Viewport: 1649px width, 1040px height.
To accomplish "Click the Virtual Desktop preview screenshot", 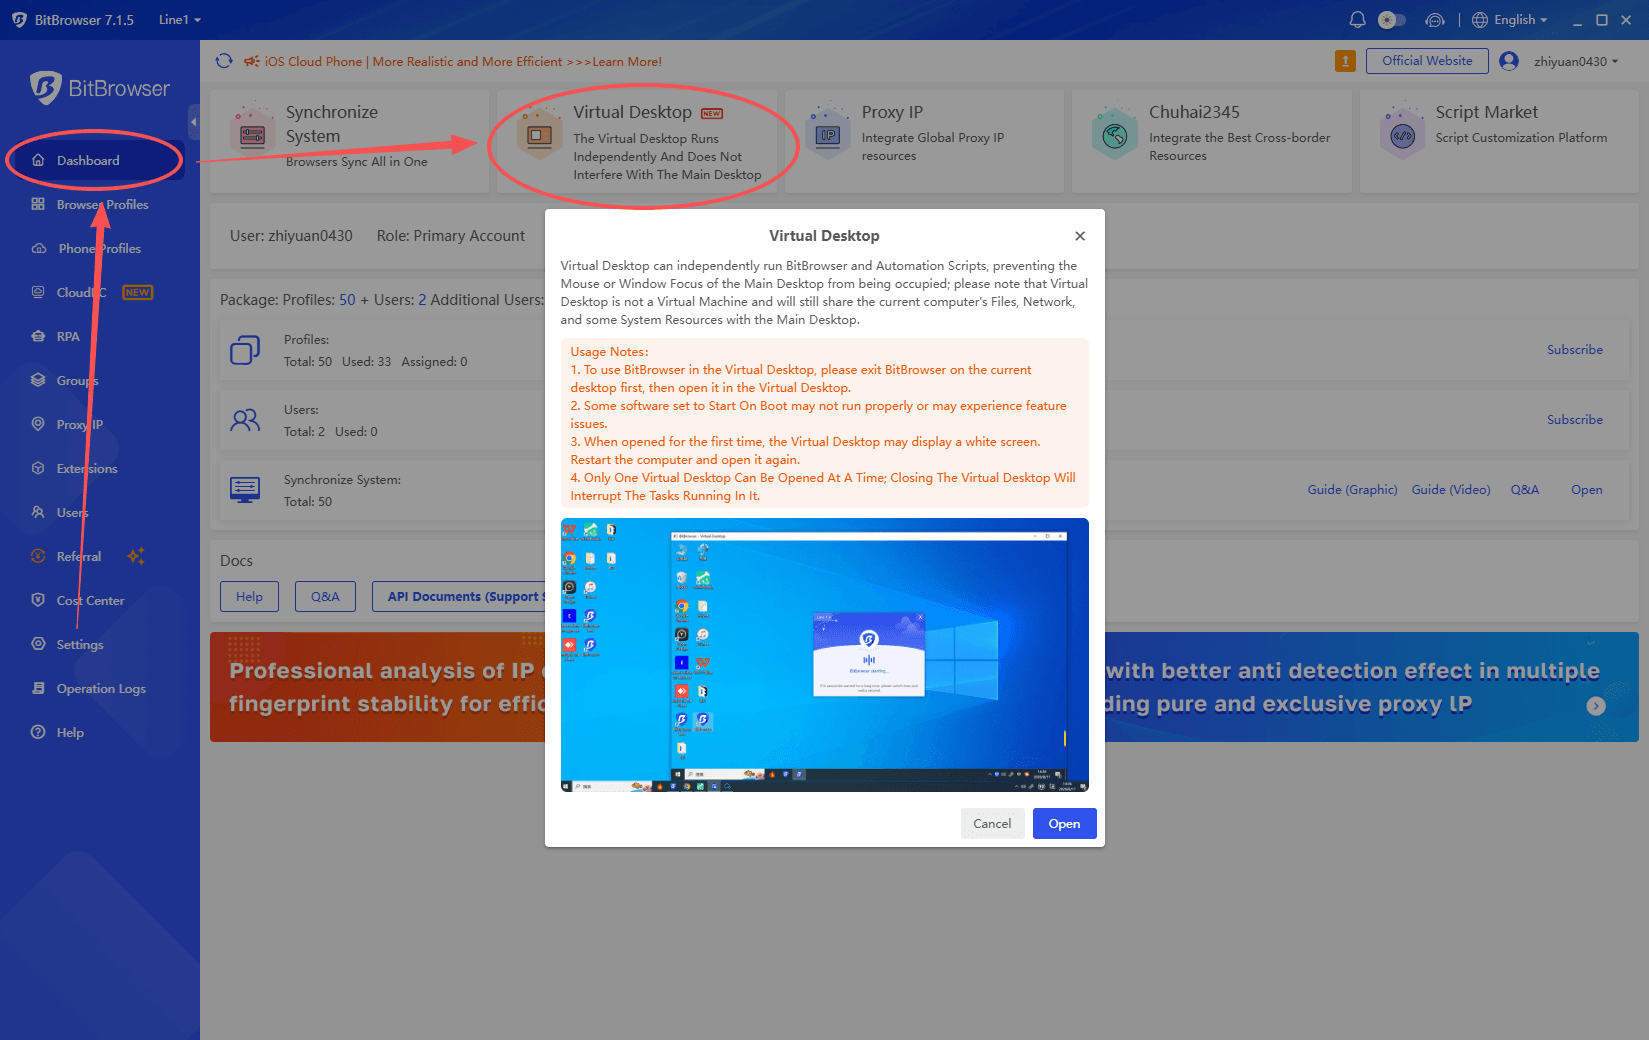I will pyautogui.click(x=824, y=655).
